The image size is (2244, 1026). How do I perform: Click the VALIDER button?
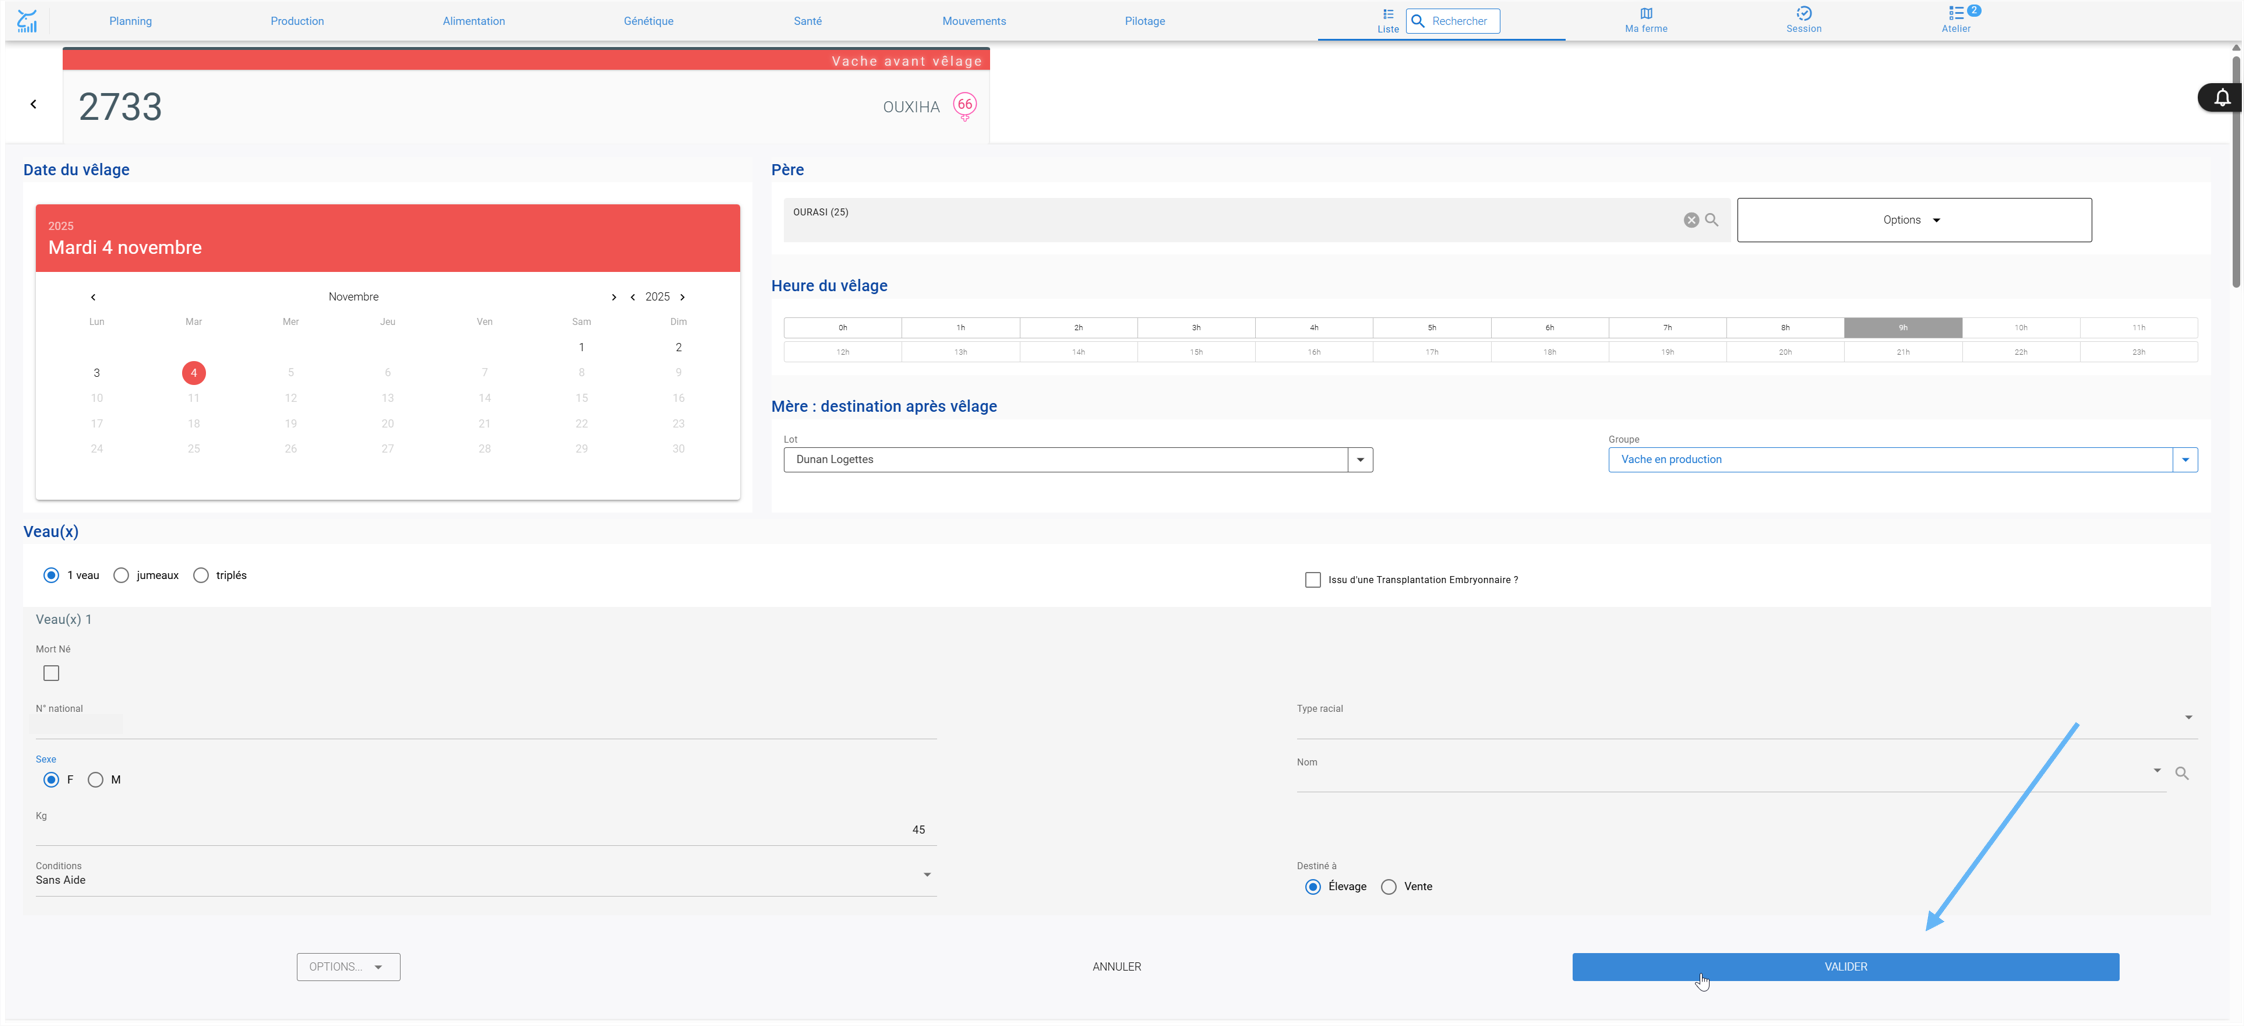(x=1845, y=967)
